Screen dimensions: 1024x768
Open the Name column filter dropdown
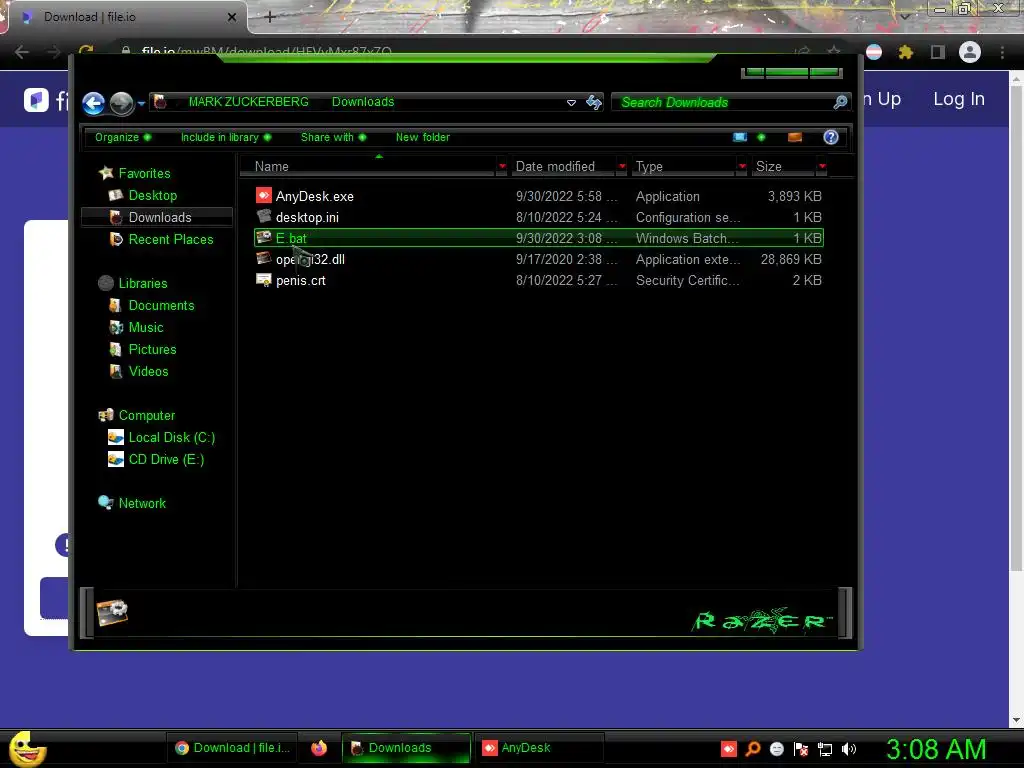[502, 167]
